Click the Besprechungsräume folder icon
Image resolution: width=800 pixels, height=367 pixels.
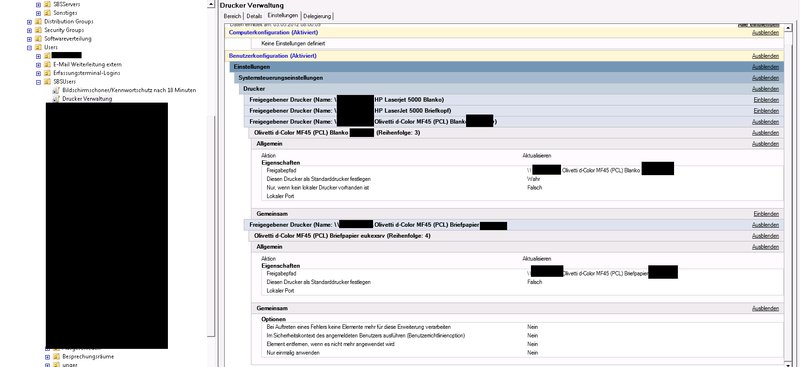tap(56, 356)
